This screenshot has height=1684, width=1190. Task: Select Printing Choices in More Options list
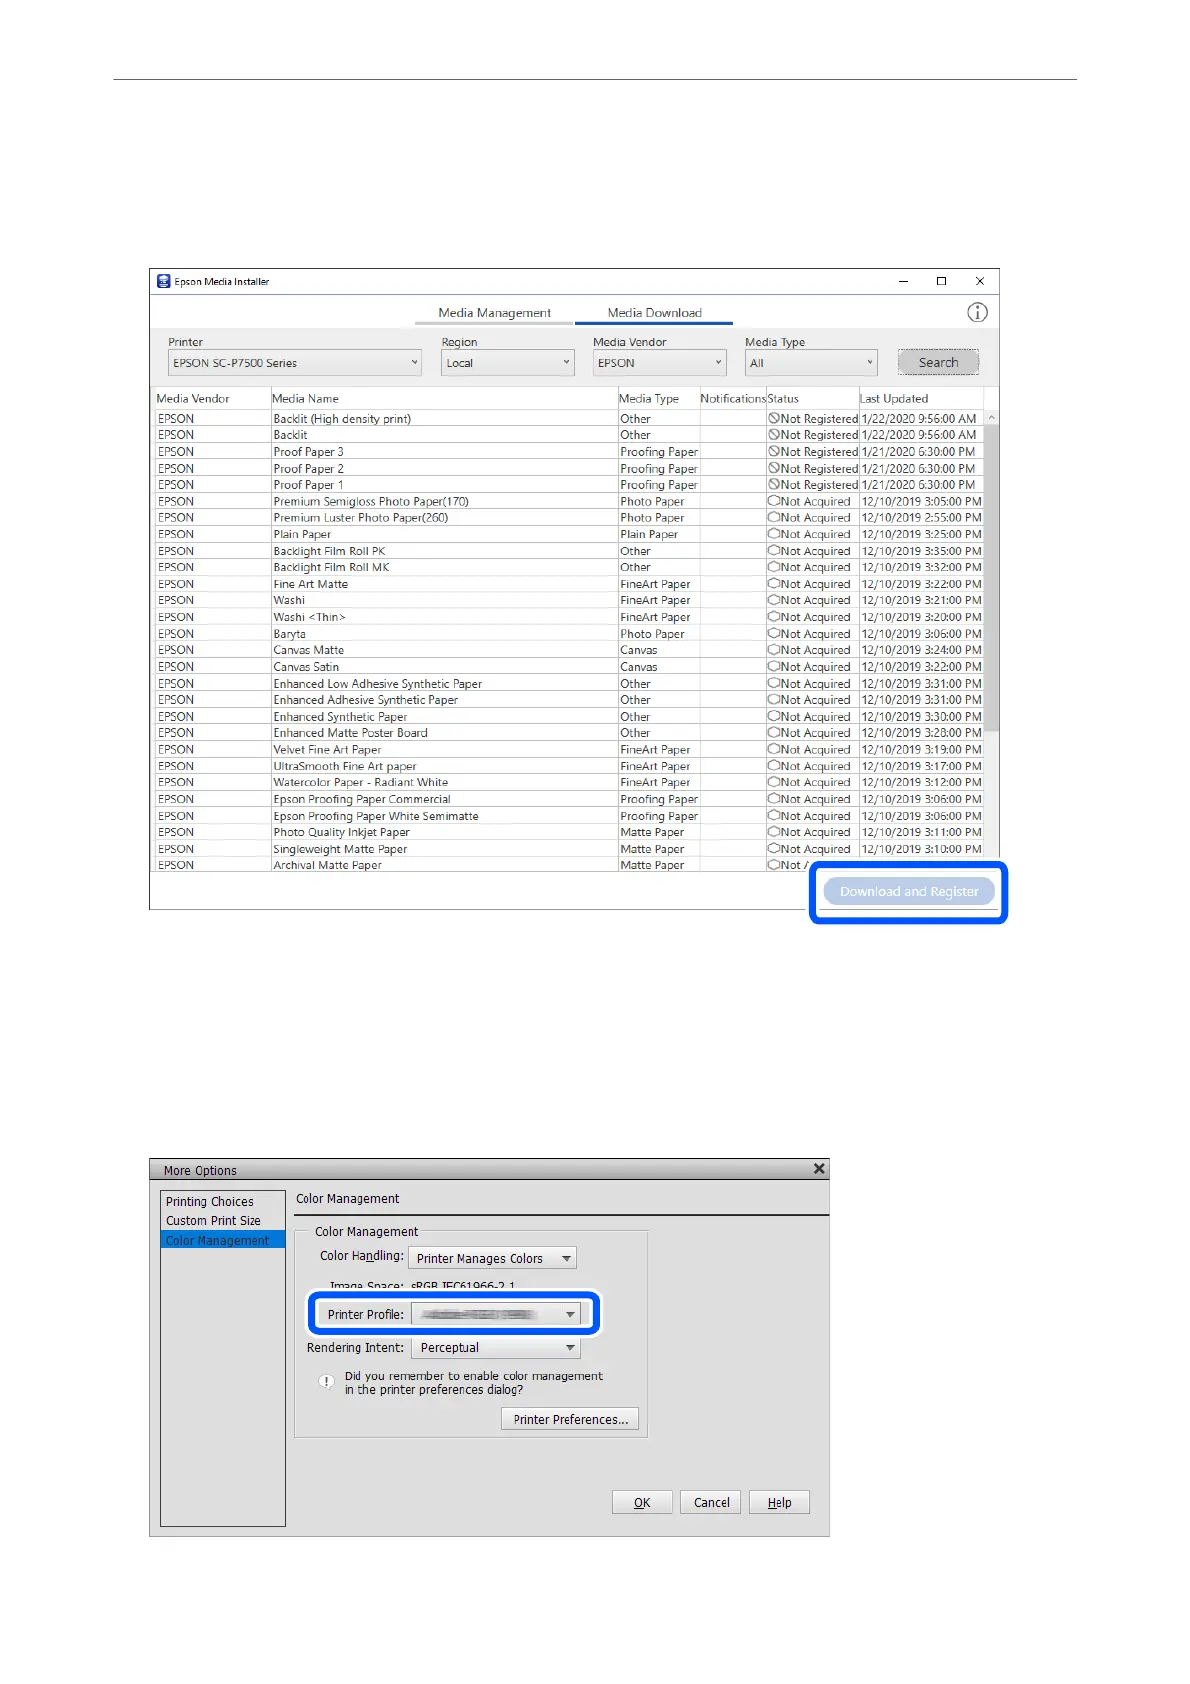[x=222, y=1202]
